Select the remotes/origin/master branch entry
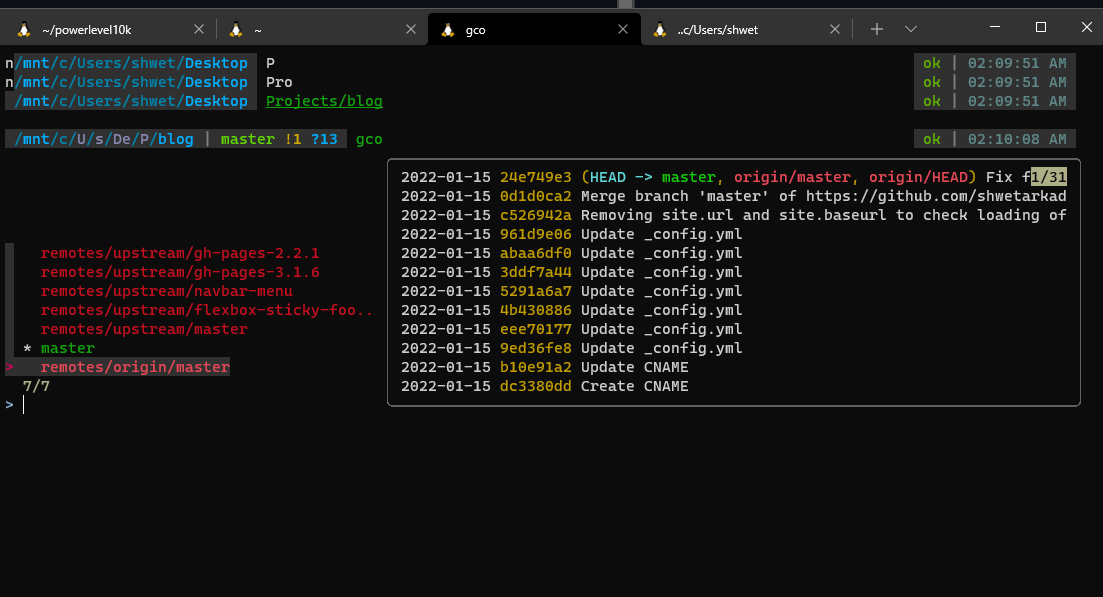This screenshot has height=597, width=1103. coord(135,367)
